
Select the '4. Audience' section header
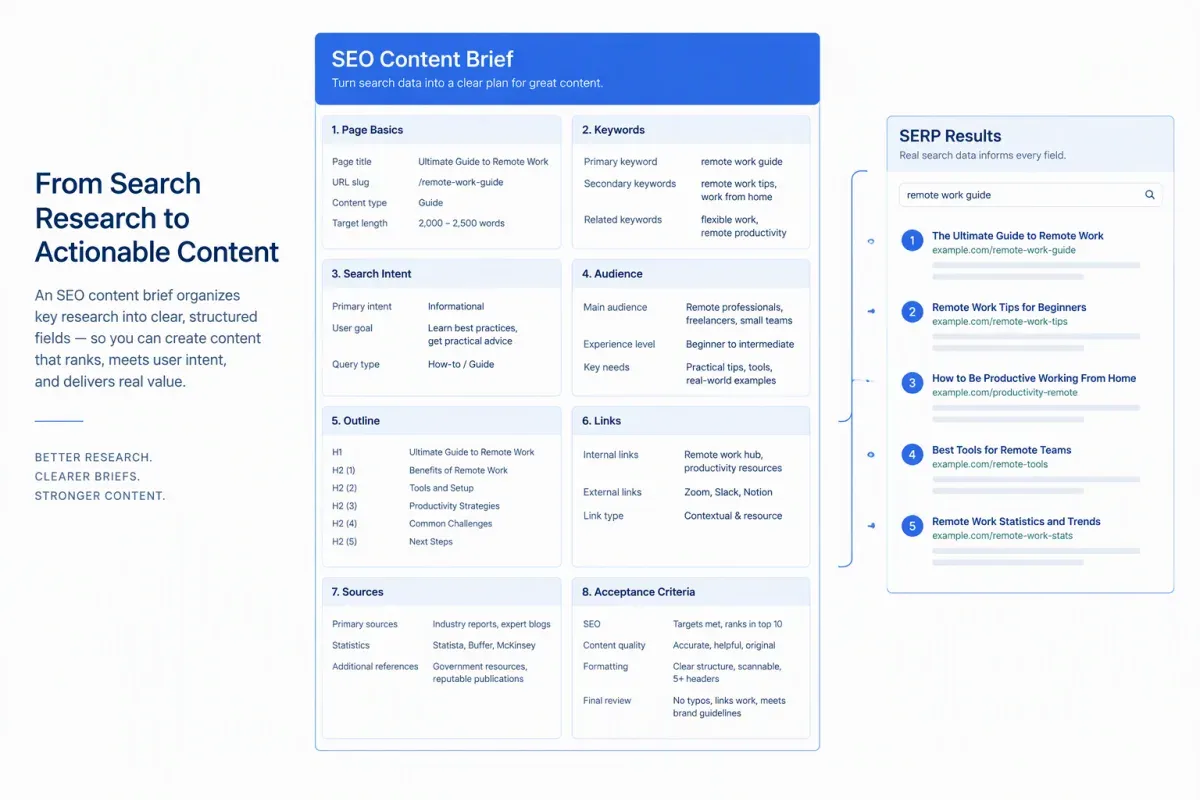coord(691,274)
